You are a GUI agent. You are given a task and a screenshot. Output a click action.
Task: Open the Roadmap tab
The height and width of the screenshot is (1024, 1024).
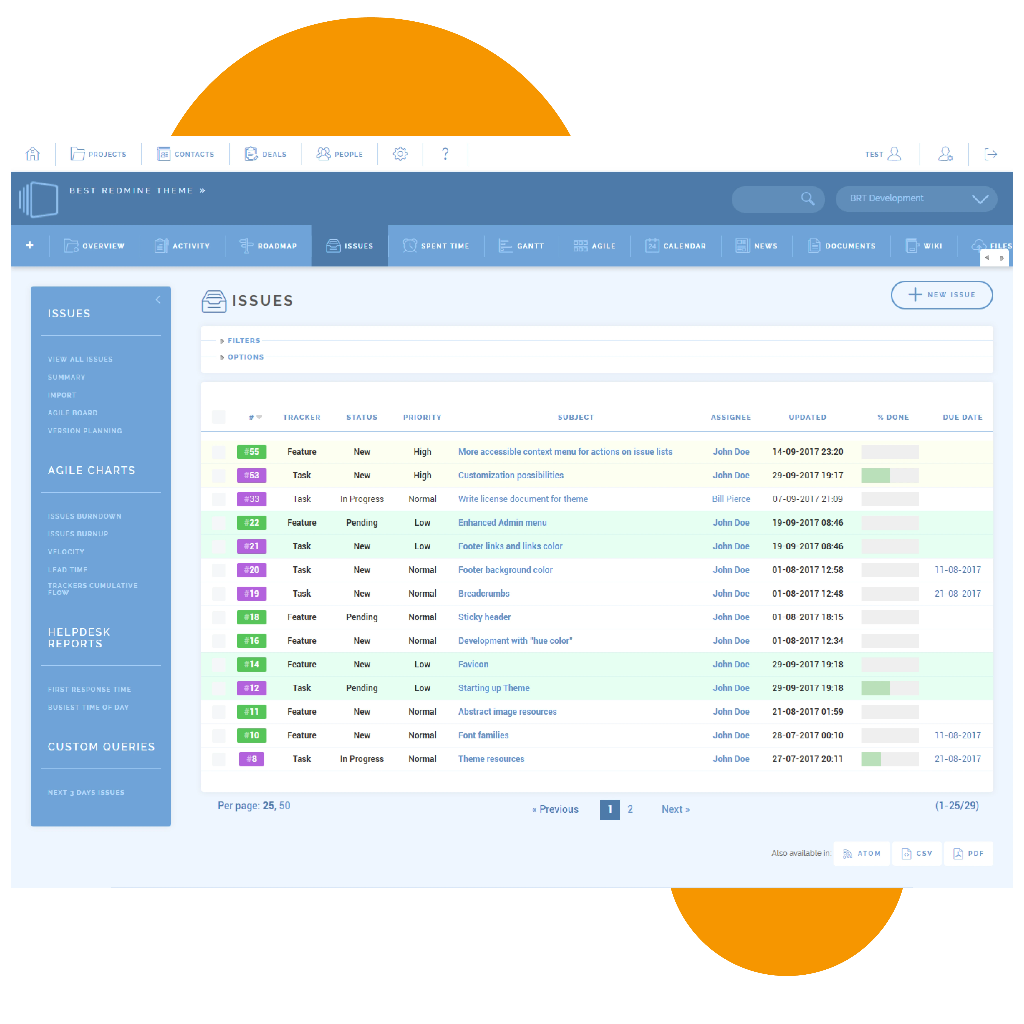pyautogui.click(x=267, y=246)
